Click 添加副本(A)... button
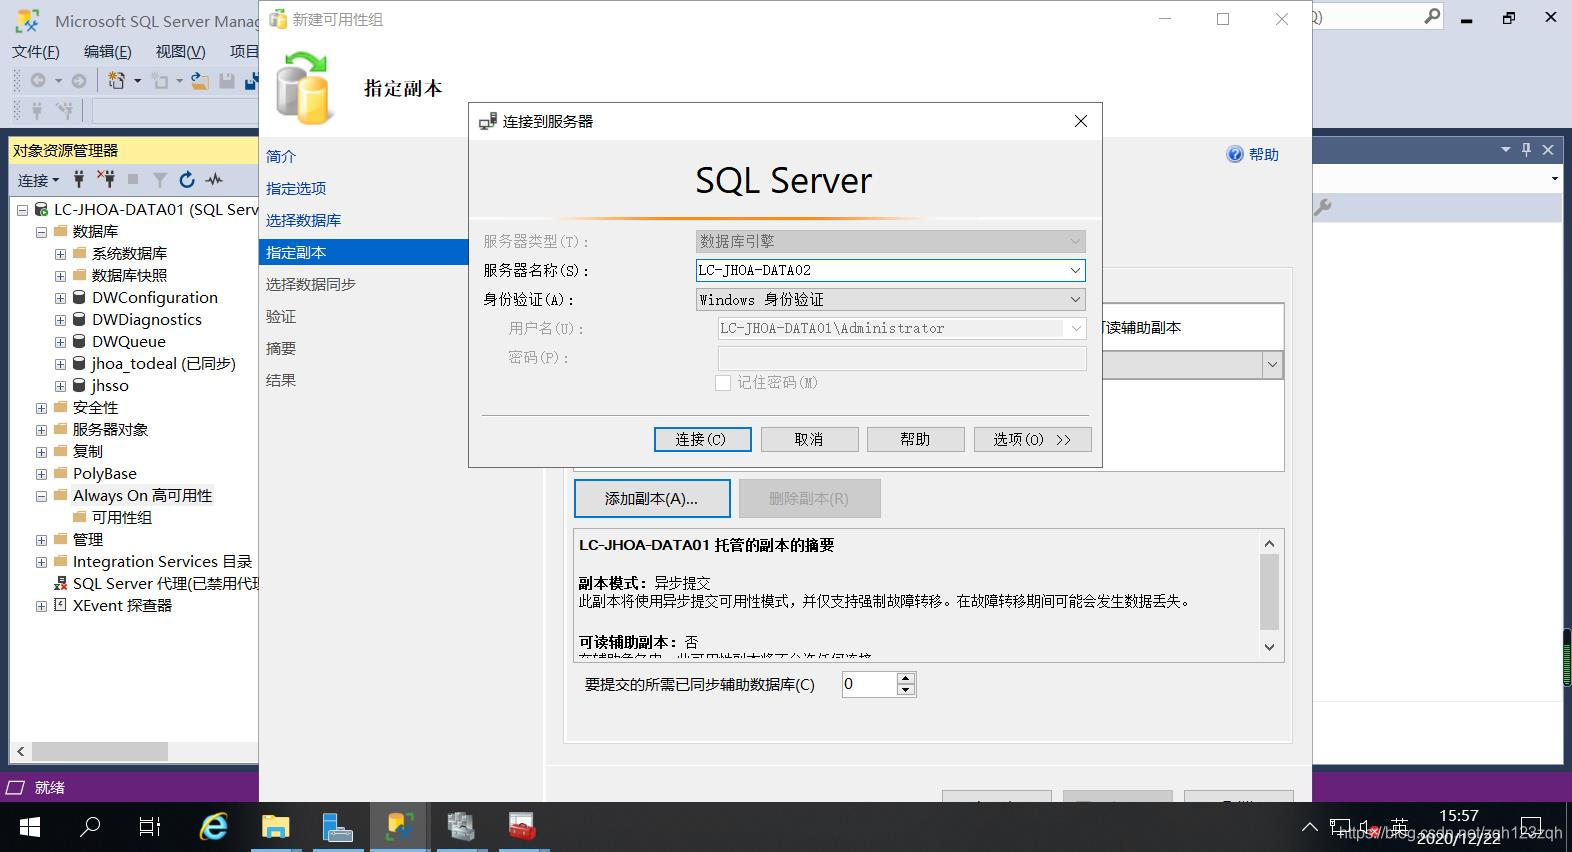The height and width of the screenshot is (852, 1572). pos(652,498)
